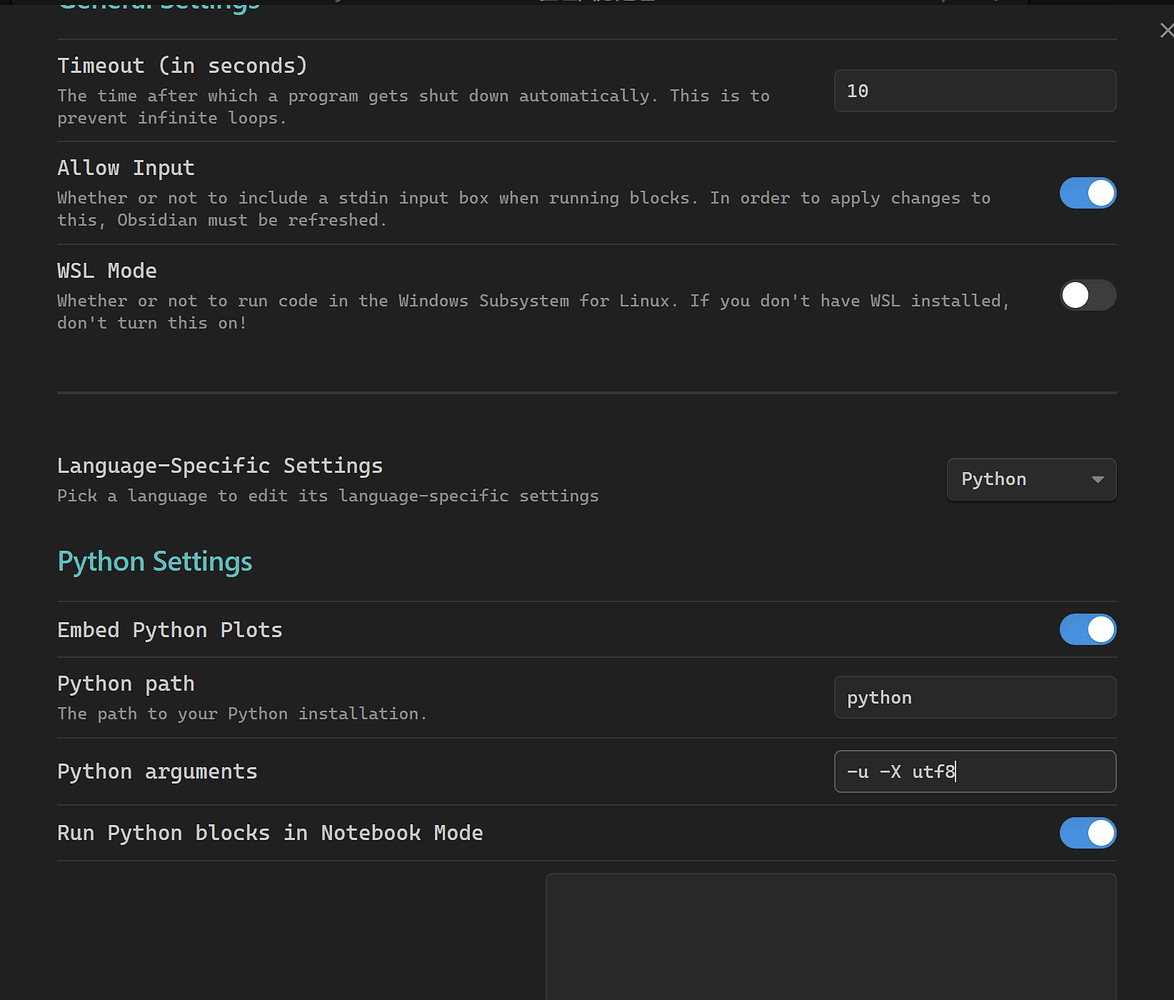The height and width of the screenshot is (1000, 1174).
Task: Focus the Python arguments field
Action: (975, 772)
